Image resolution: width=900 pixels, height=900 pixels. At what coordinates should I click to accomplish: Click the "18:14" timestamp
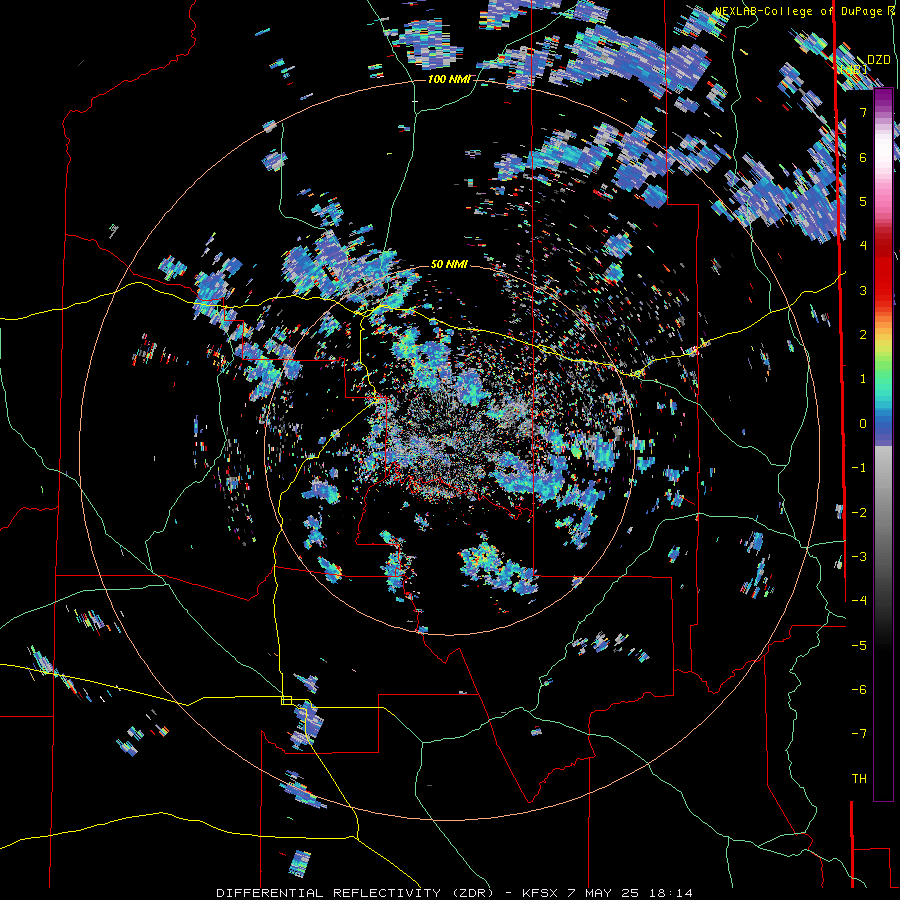coord(670,893)
